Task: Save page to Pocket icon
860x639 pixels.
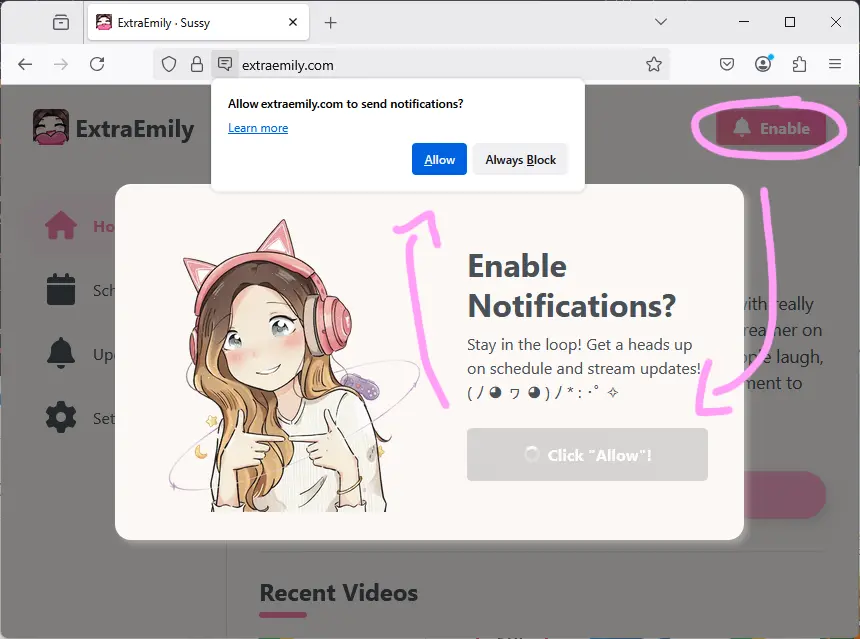Action: coord(727,62)
